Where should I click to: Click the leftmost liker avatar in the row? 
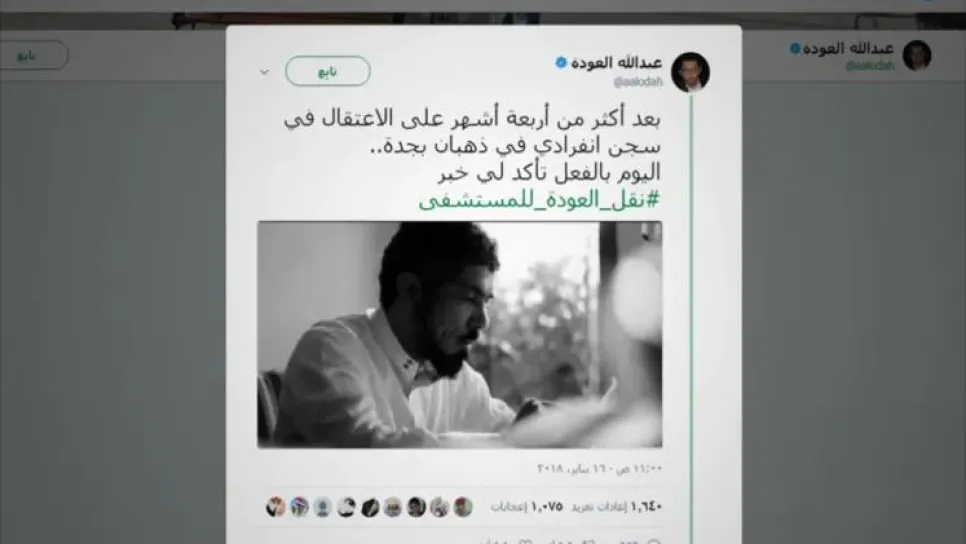(275, 507)
